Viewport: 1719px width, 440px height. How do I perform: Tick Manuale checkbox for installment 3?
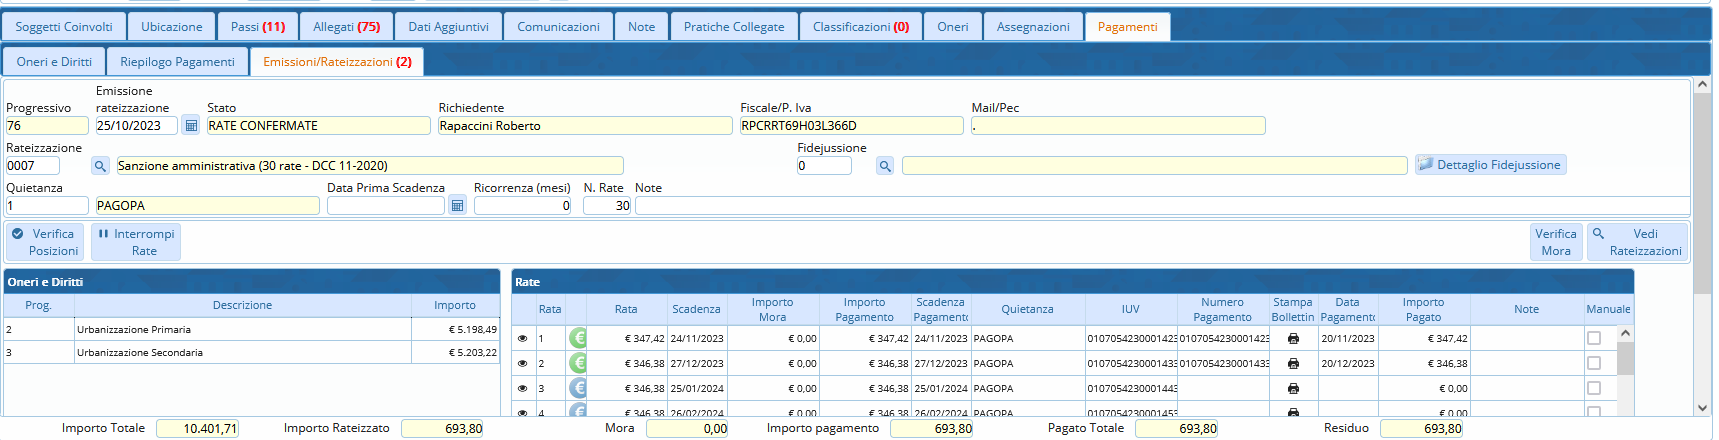click(x=1594, y=388)
